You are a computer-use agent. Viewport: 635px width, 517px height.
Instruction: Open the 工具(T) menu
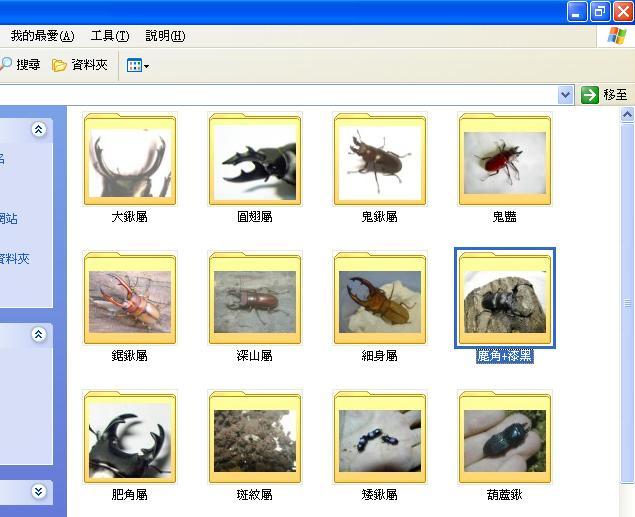[110, 36]
